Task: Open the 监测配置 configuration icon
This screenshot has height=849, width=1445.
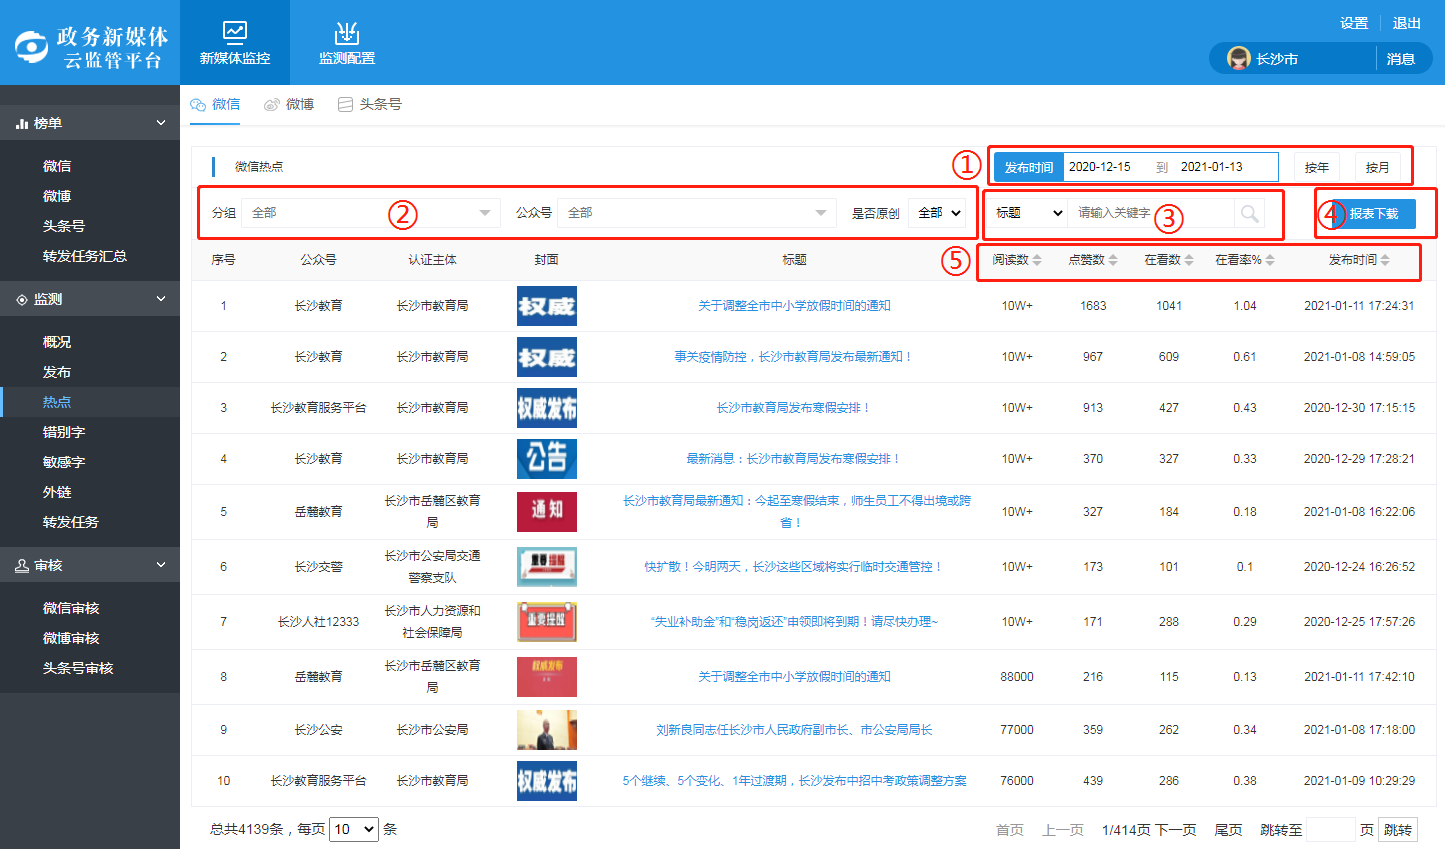Action: (346, 33)
